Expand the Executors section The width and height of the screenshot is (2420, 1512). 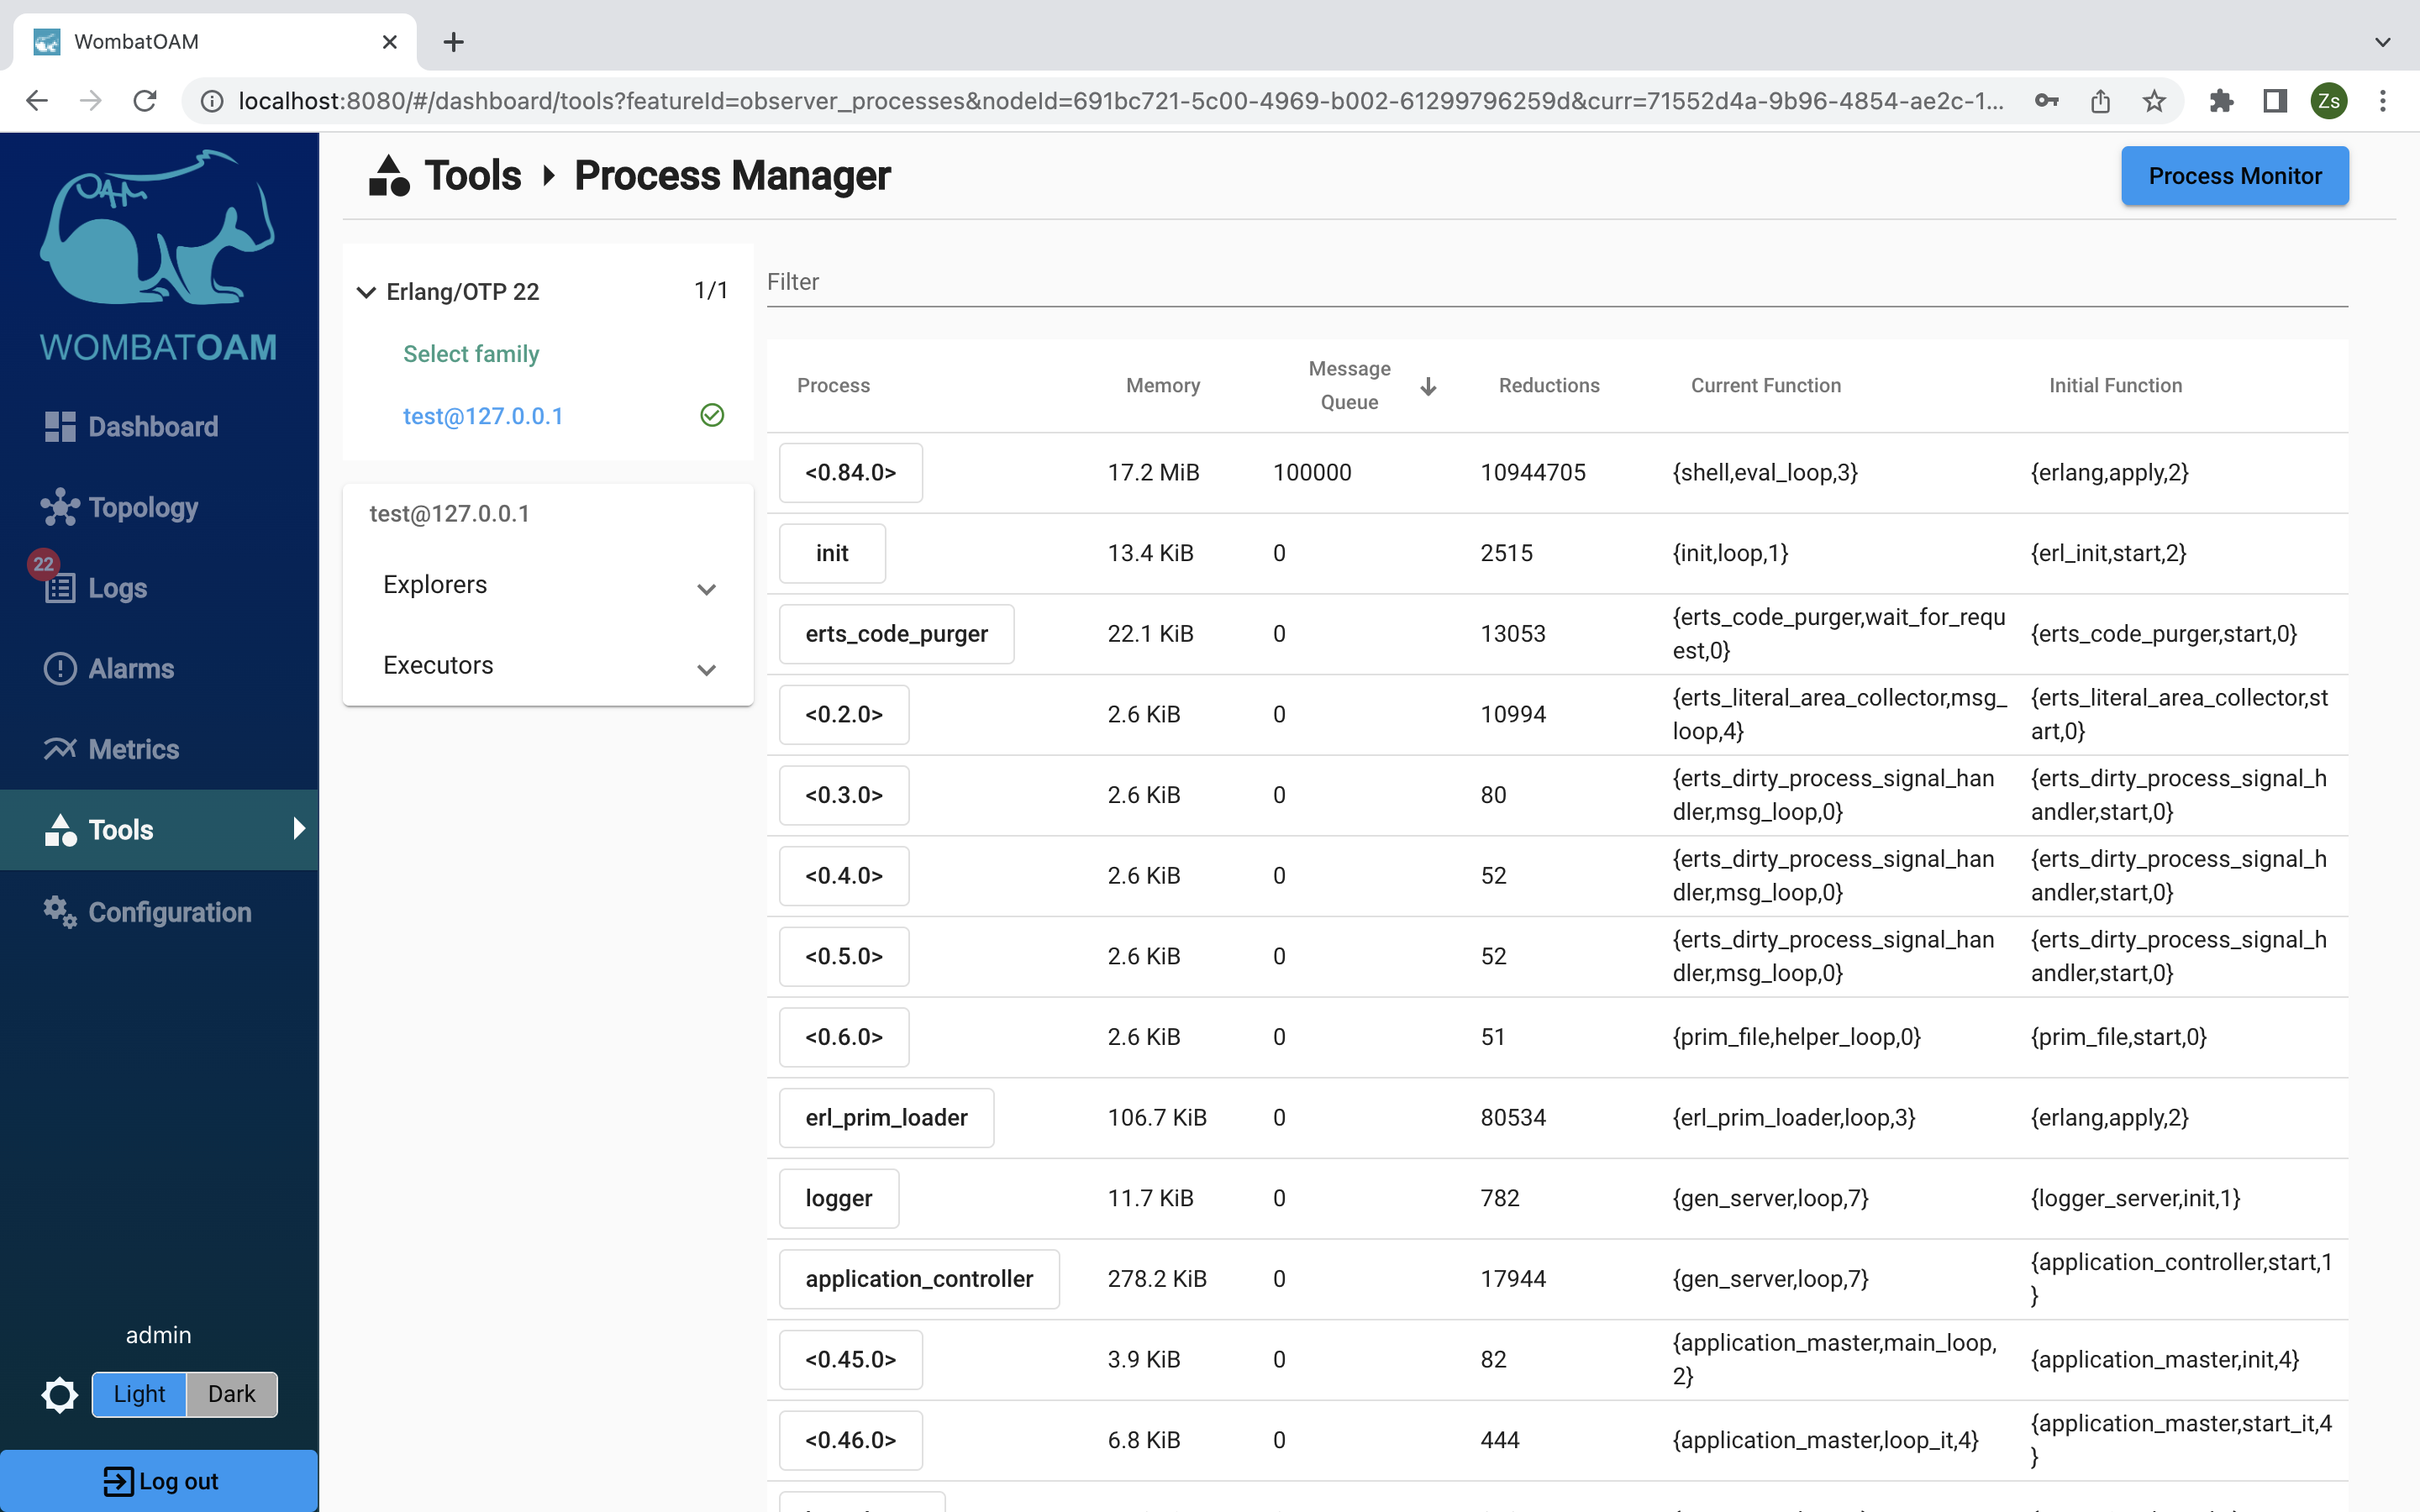point(548,666)
